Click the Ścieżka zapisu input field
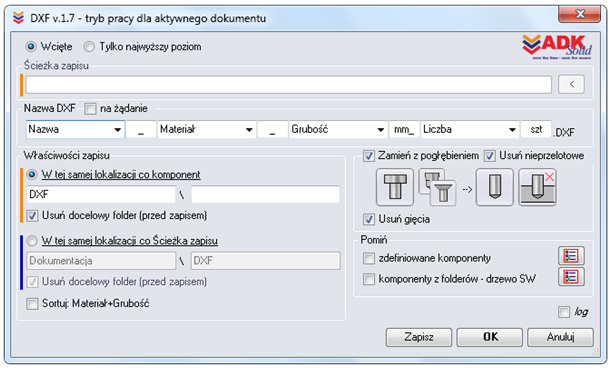Image resolution: width=611 pixels, height=368 pixels. point(288,85)
